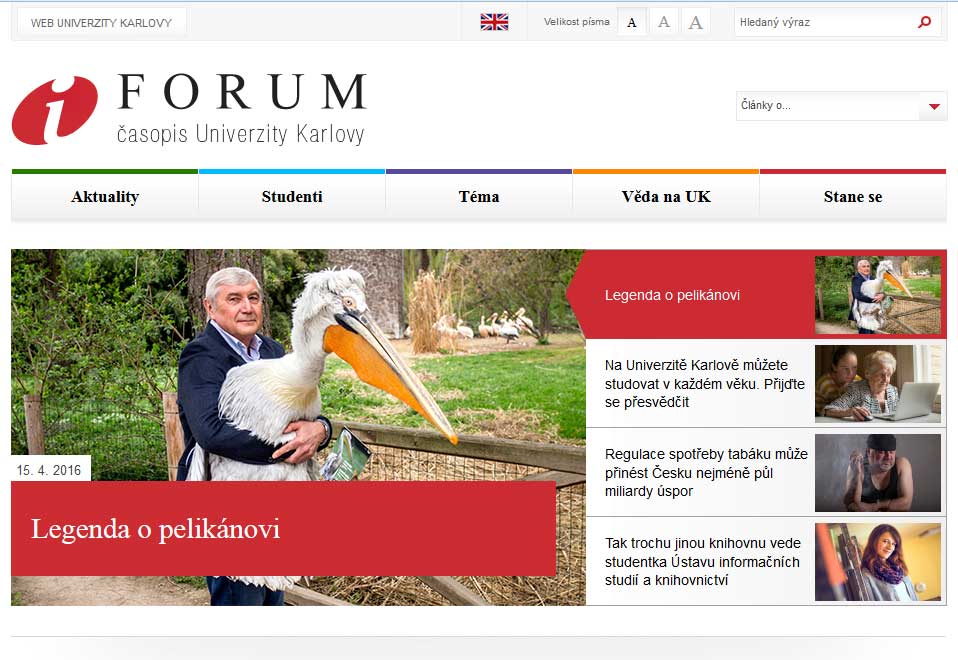The image size is (958, 660).
Task: Click the red search magnifier icon
Action: [924, 22]
